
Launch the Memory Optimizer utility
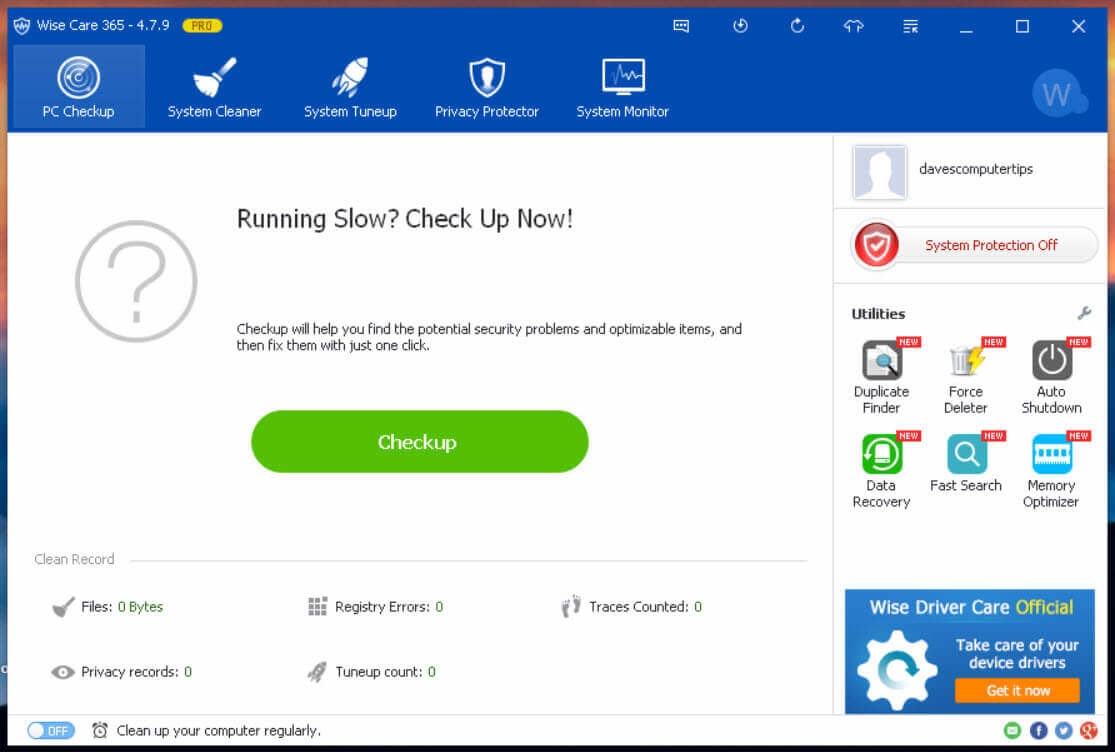pos(1052,471)
